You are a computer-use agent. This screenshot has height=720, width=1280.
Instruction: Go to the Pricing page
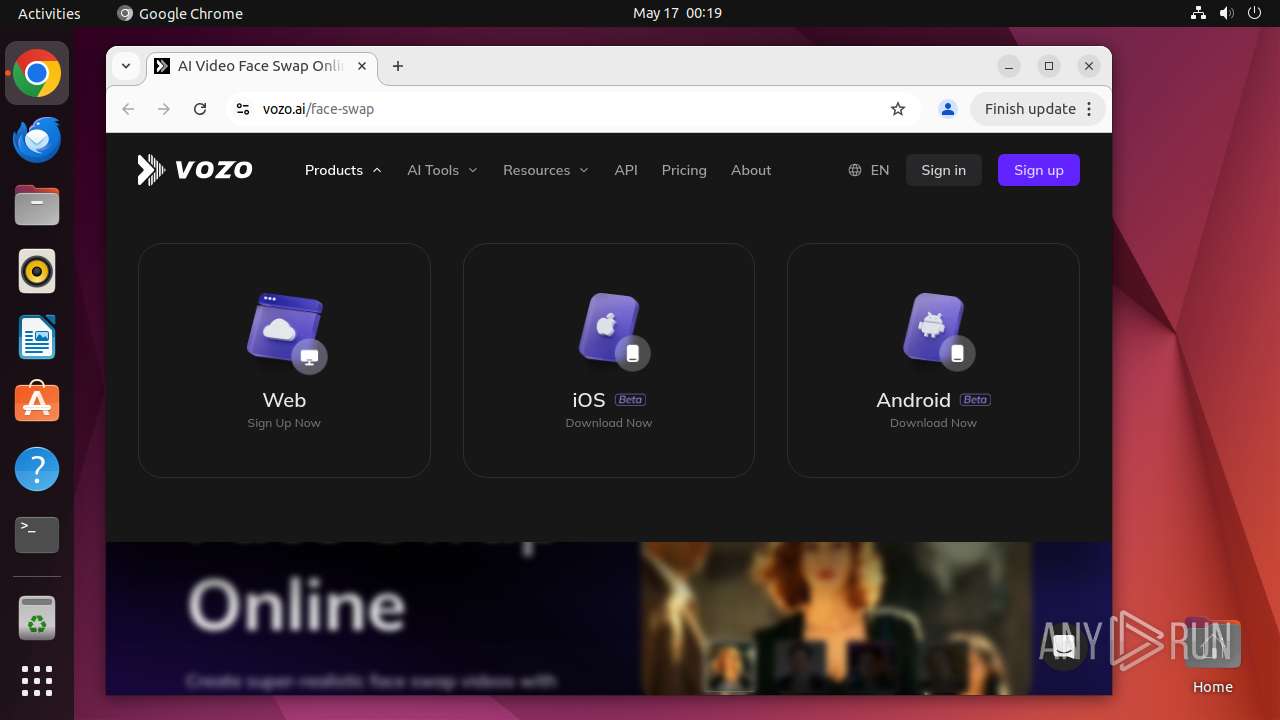[684, 170]
